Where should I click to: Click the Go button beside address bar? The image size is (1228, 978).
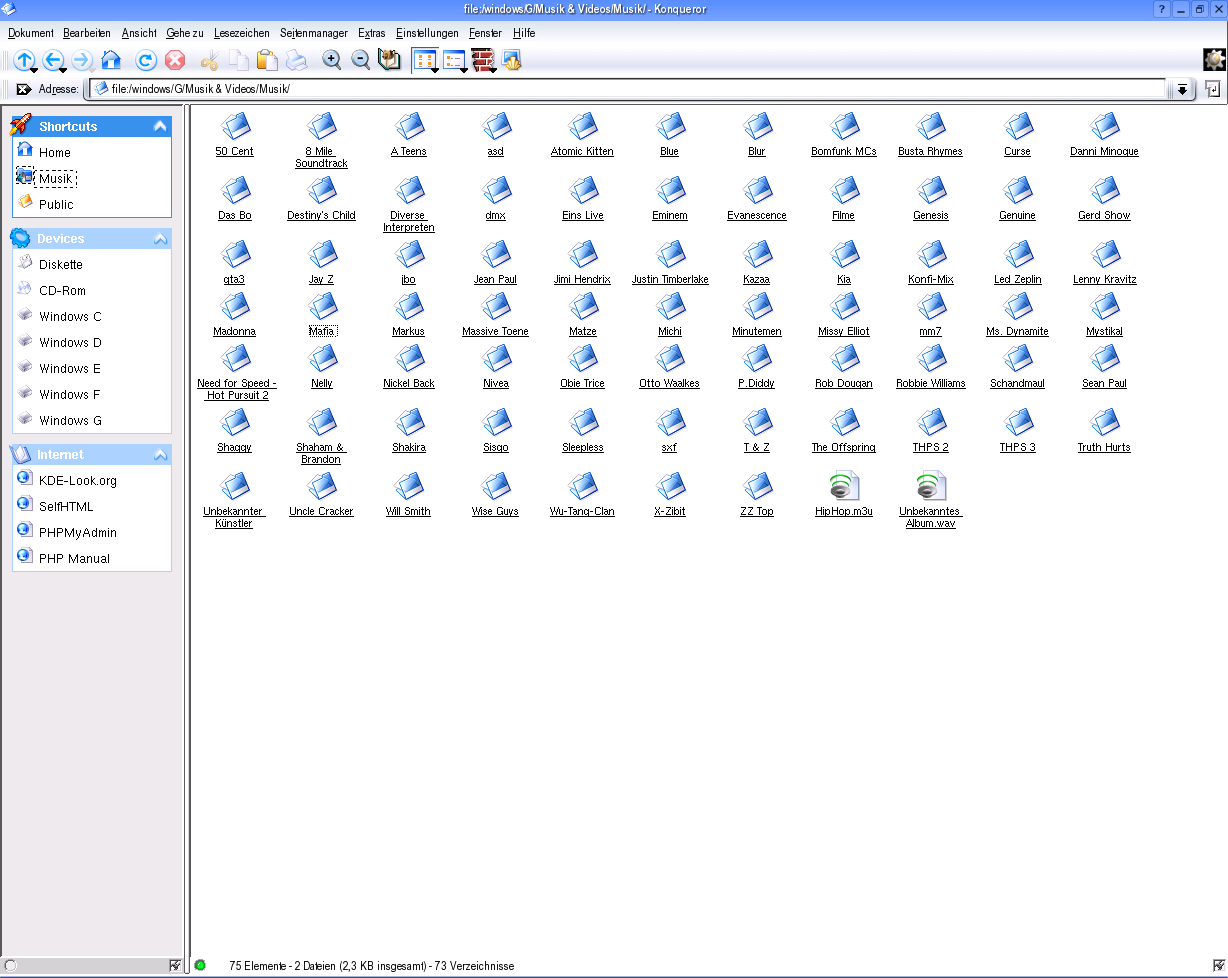(1212, 89)
